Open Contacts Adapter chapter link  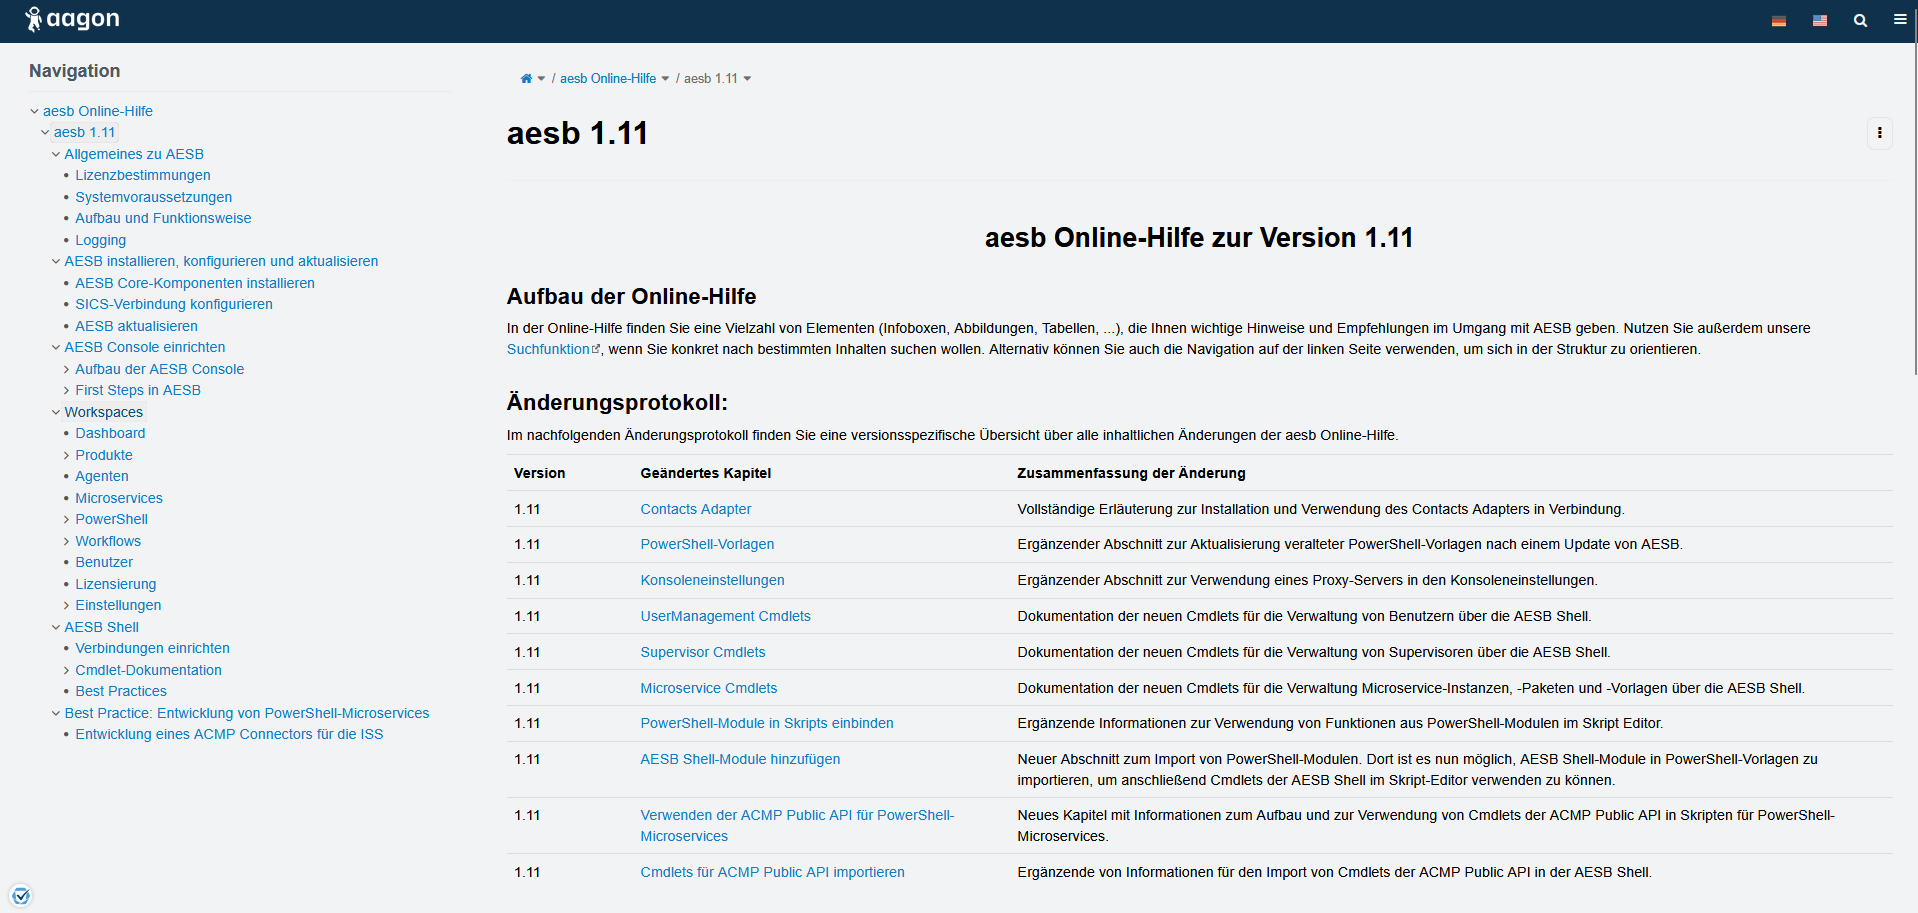point(696,509)
